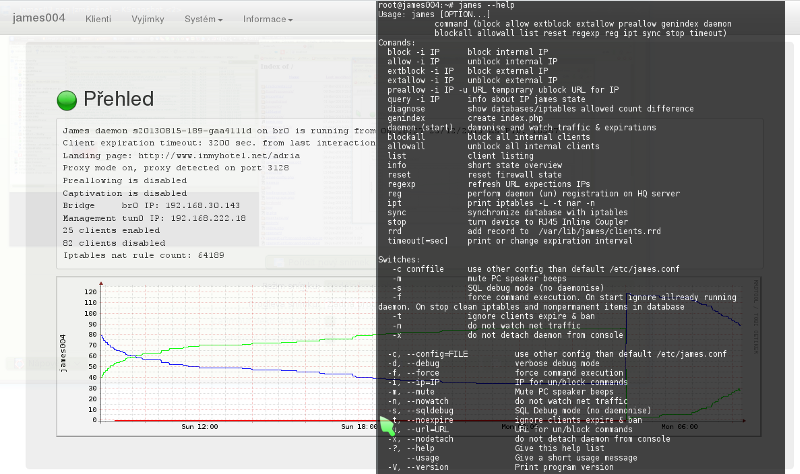Select the Přehled heading text
Viewport: 800px width, 474px height.
pyautogui.click(x=119, y=99)
